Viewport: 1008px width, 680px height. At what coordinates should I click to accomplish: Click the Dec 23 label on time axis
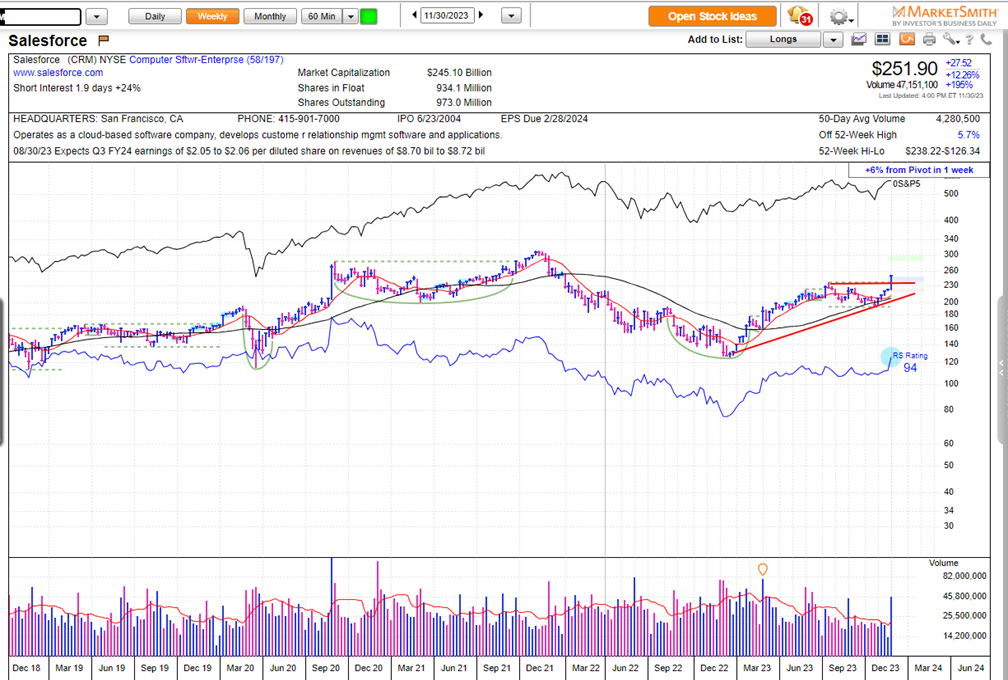(885, 668)
